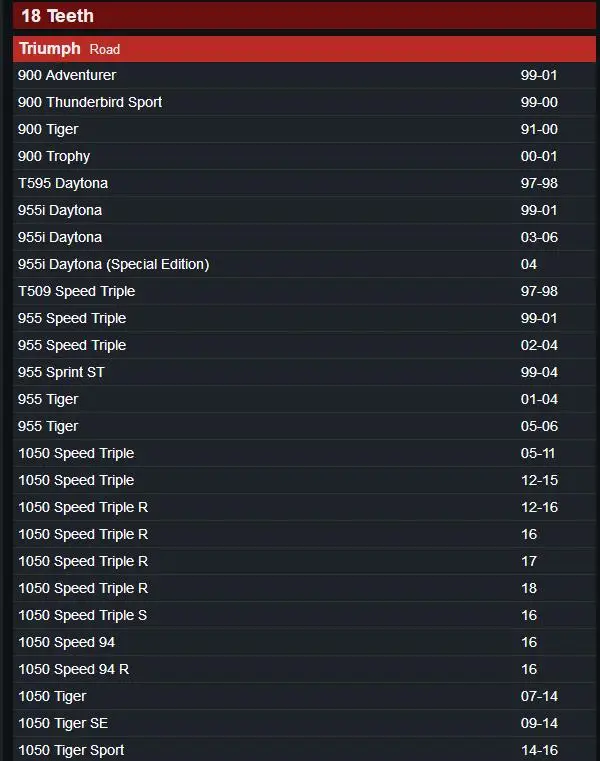Choose the 900 Trophy row

point(54,156)
